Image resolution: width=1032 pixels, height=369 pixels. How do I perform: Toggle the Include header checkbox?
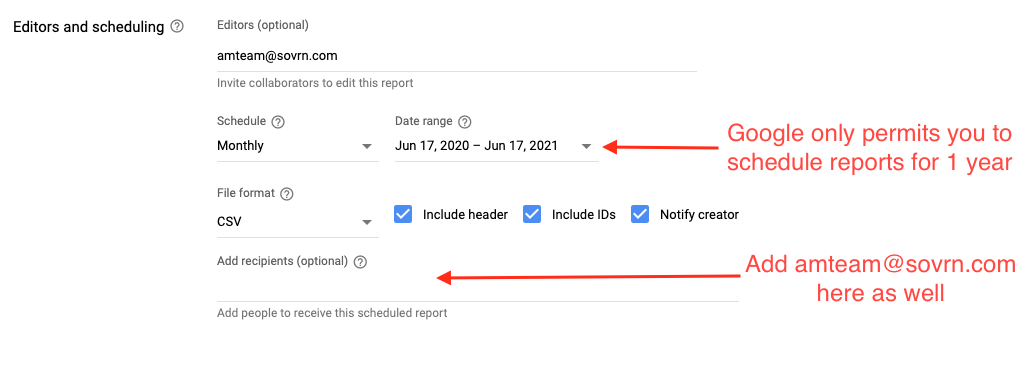pyautogui.click(x=403, y=214)
